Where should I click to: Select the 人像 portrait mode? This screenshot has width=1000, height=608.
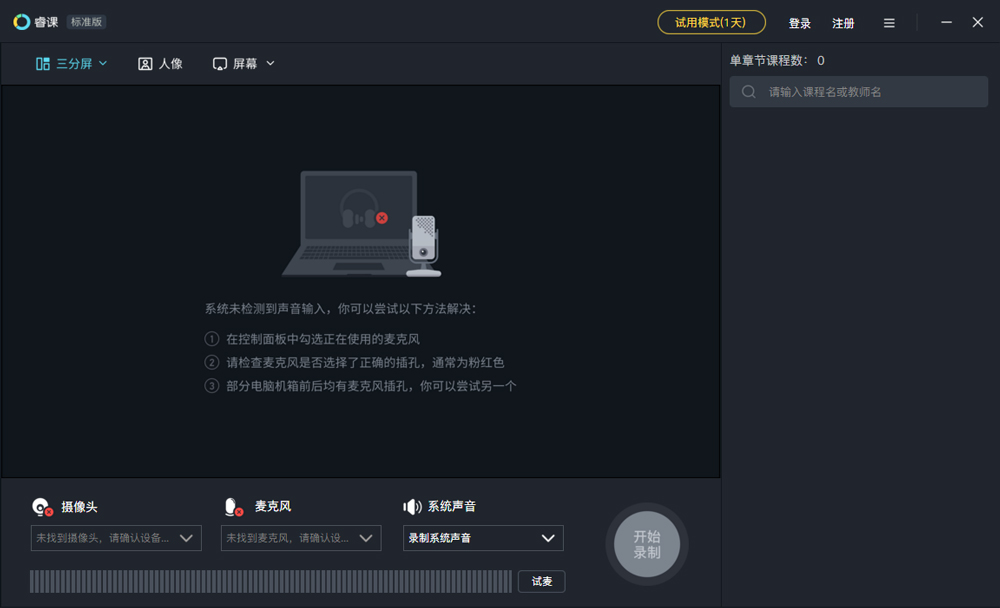(x=160, y=64)
